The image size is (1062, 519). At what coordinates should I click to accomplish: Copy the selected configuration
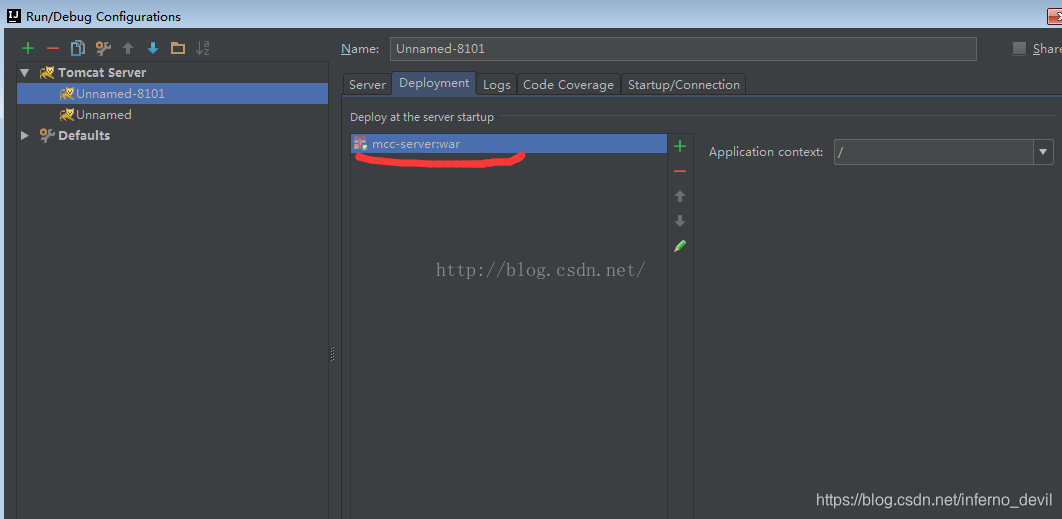pos(78,48)
